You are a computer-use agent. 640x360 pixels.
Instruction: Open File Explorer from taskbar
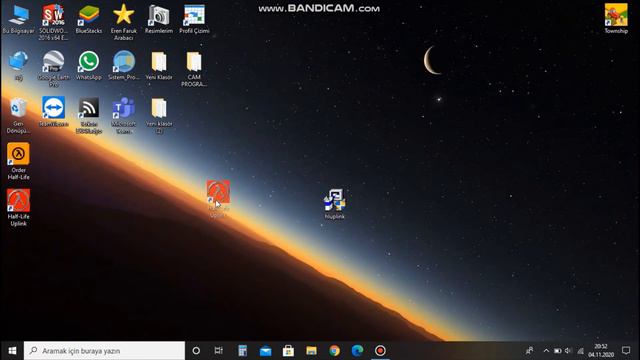(311, 351)
